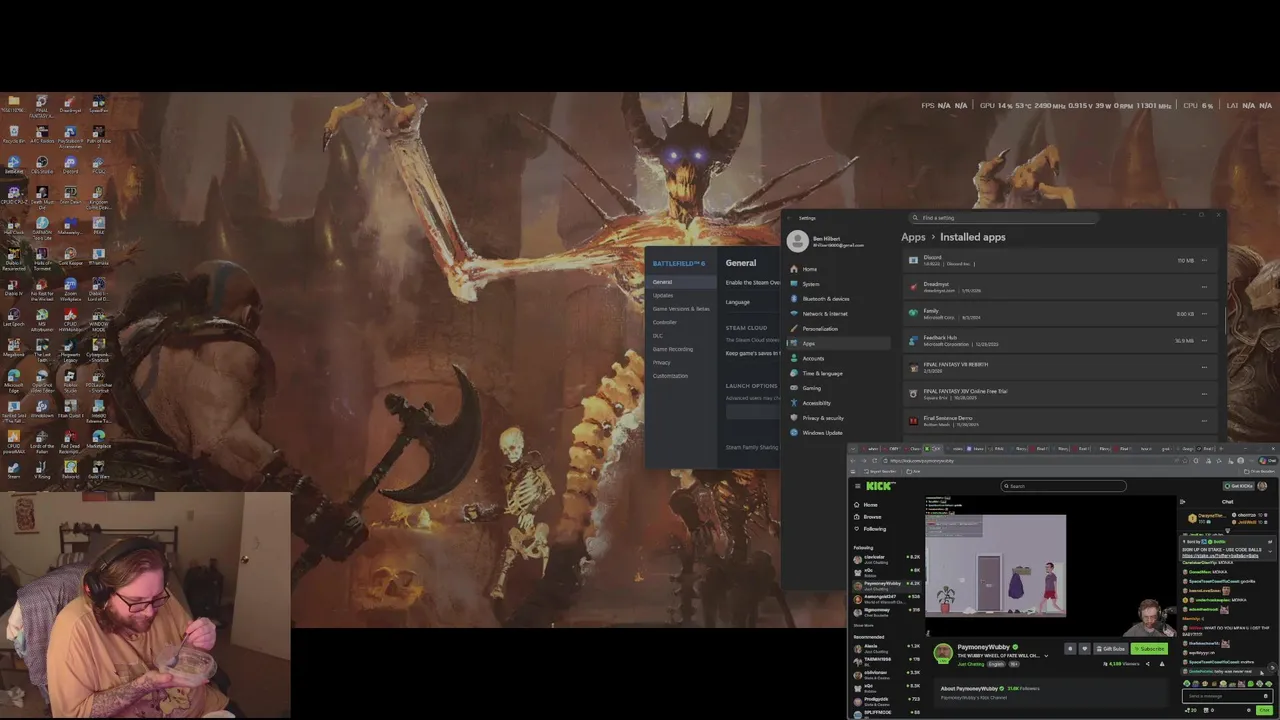This screenshot has width=1280, height=720.
Task: Expand the Kick stream title chevron
Action: (1046, 656)
